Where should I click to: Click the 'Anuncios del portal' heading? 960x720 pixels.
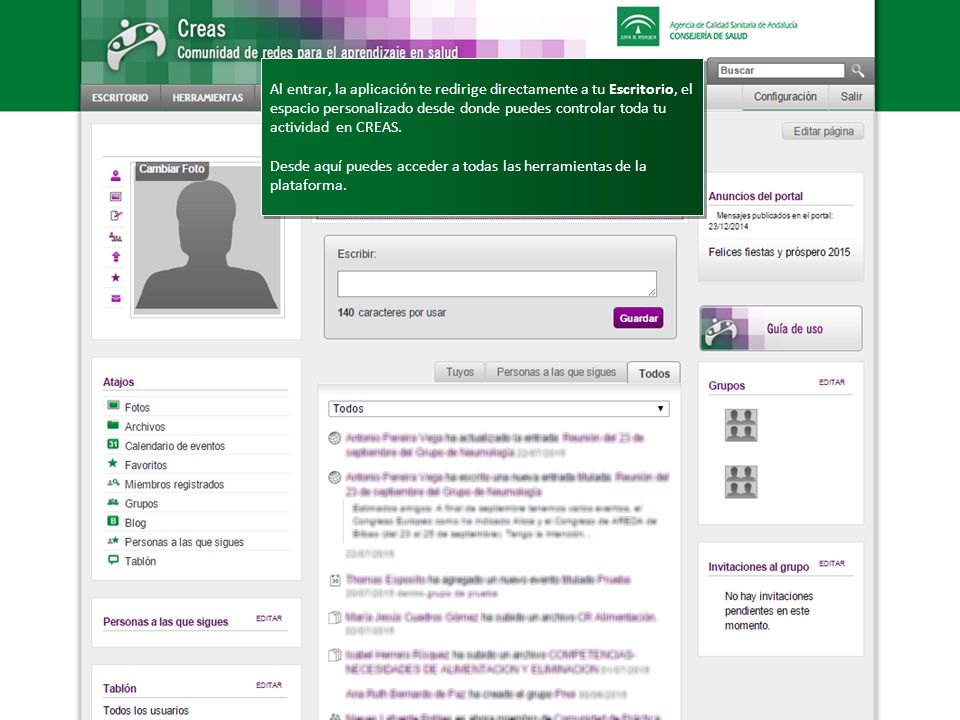click(x=756, y=196)
